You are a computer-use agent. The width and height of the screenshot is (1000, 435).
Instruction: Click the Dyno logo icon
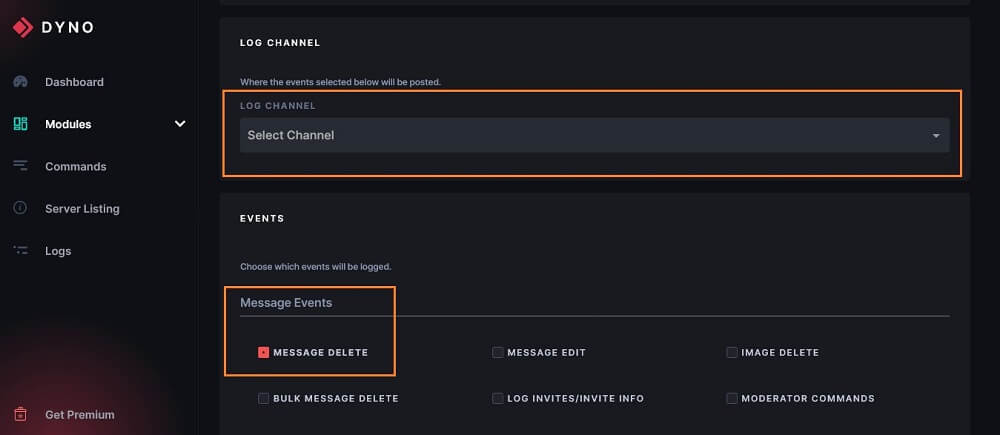23,27
